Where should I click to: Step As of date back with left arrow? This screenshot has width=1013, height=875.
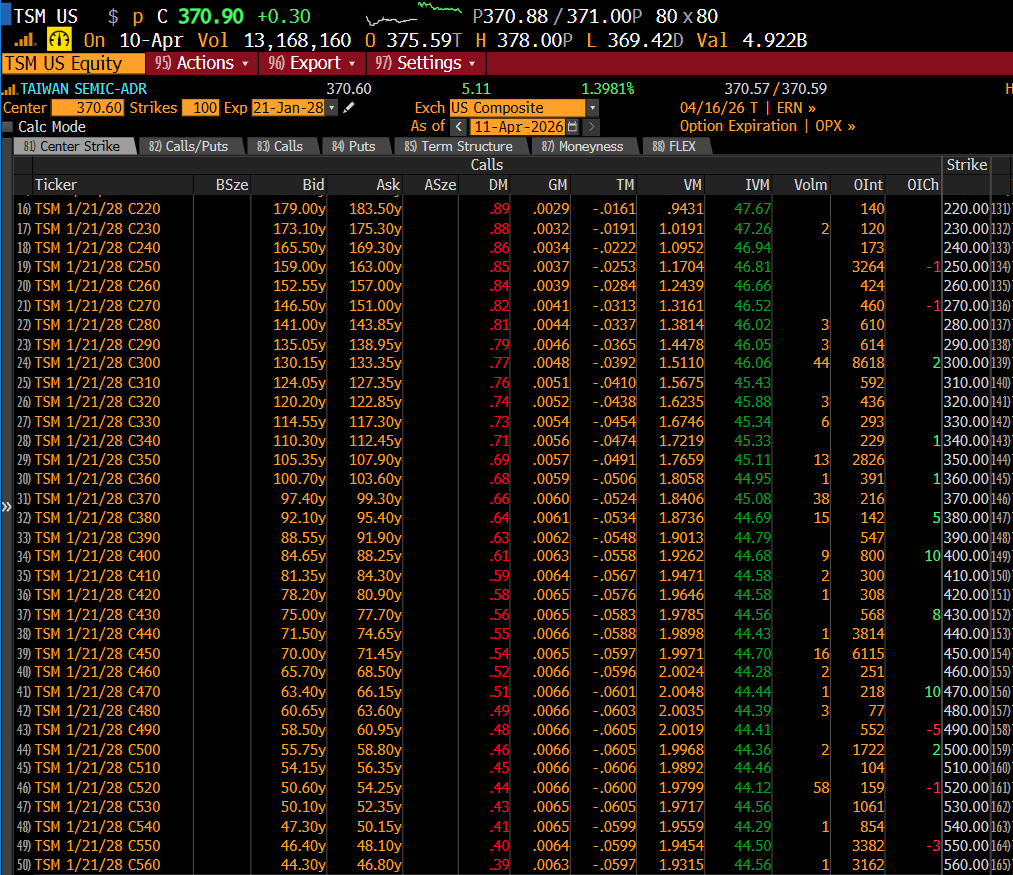tap(459, 127)
